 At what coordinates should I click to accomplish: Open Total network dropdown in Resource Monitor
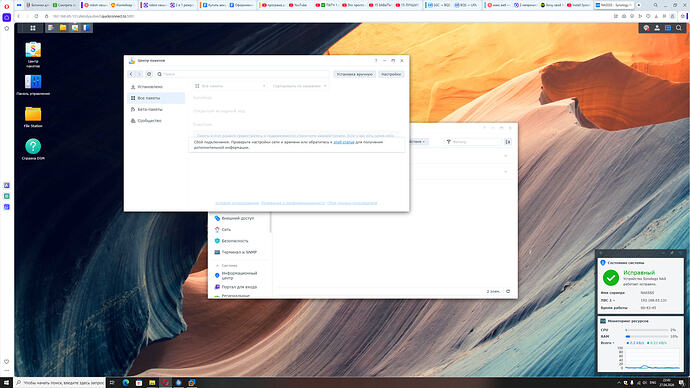click(607, 343)
